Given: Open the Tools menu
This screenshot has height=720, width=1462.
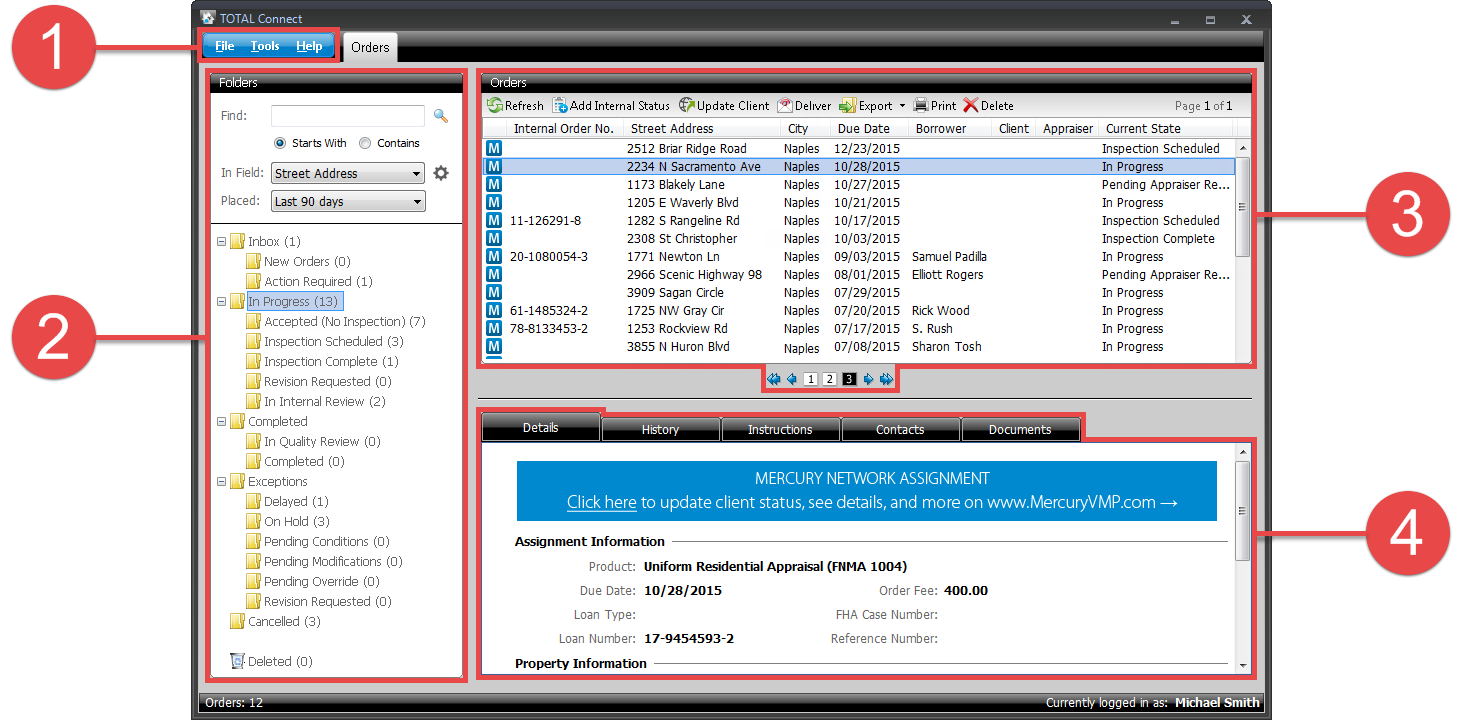Looking at the screenshot, I should (x=265, y=46).
